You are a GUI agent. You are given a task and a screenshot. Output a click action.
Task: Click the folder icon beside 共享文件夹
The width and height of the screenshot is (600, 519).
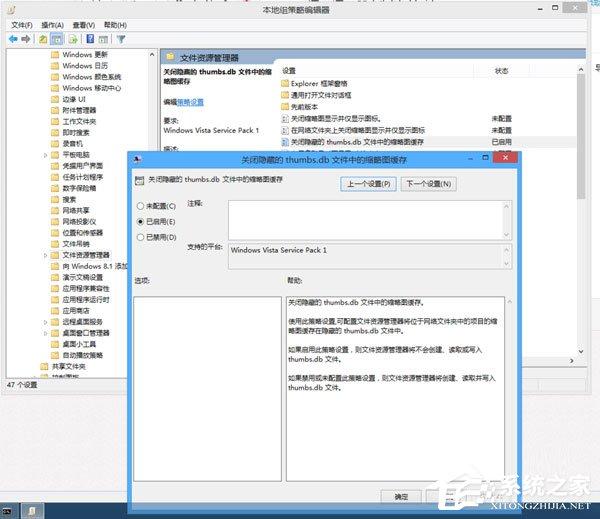click(x=44, y=367)
